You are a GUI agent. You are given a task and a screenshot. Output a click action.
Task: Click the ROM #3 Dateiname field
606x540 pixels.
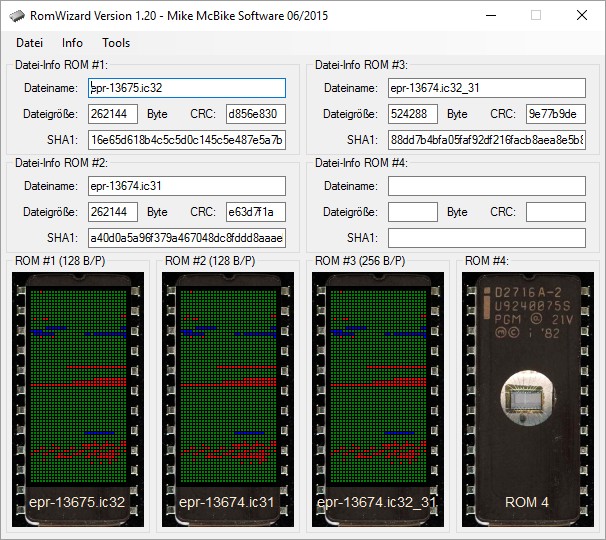click(486, 88)
